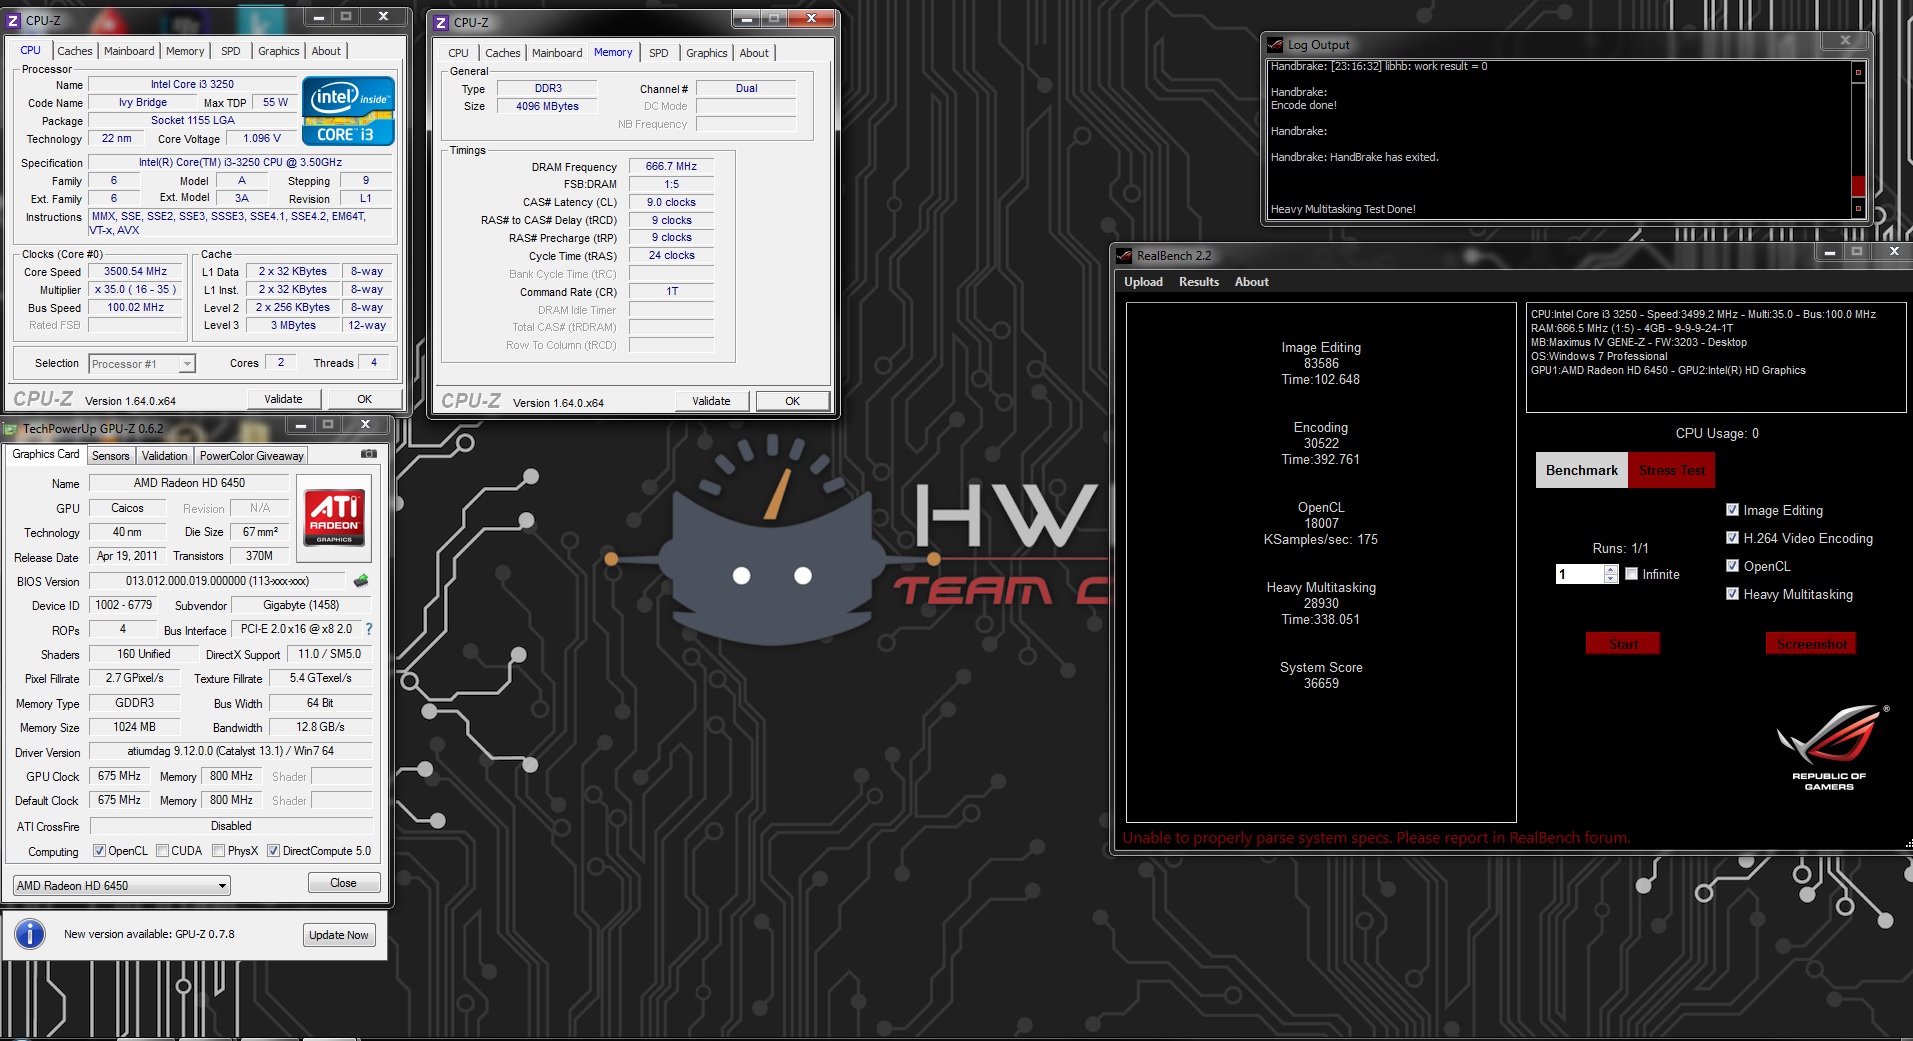Open the Processor #1 selection dropdown
Screen dimensions: 1913x1041
[x=142, y=364]
